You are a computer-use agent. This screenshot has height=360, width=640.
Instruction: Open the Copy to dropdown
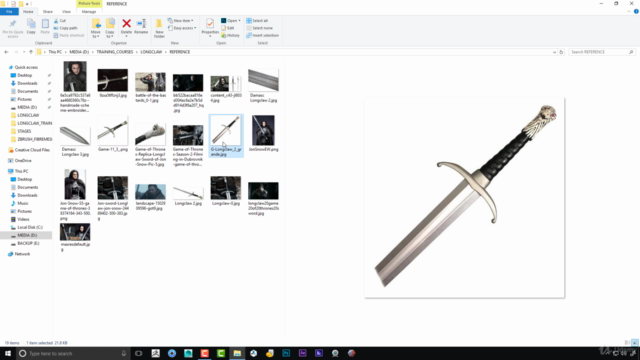(x=110, y=28)
